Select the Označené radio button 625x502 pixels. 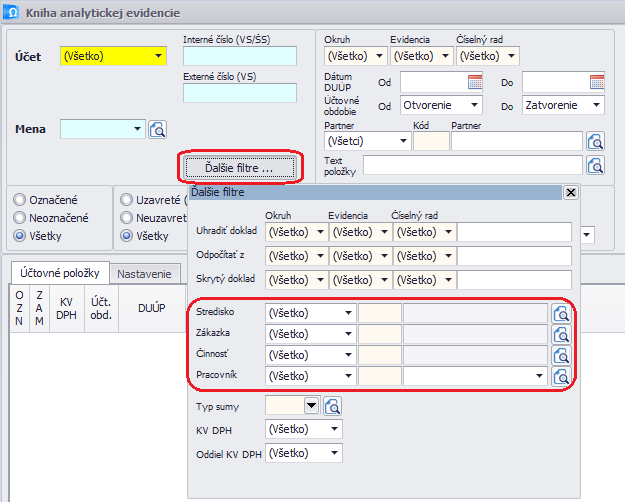coord(19,199)
